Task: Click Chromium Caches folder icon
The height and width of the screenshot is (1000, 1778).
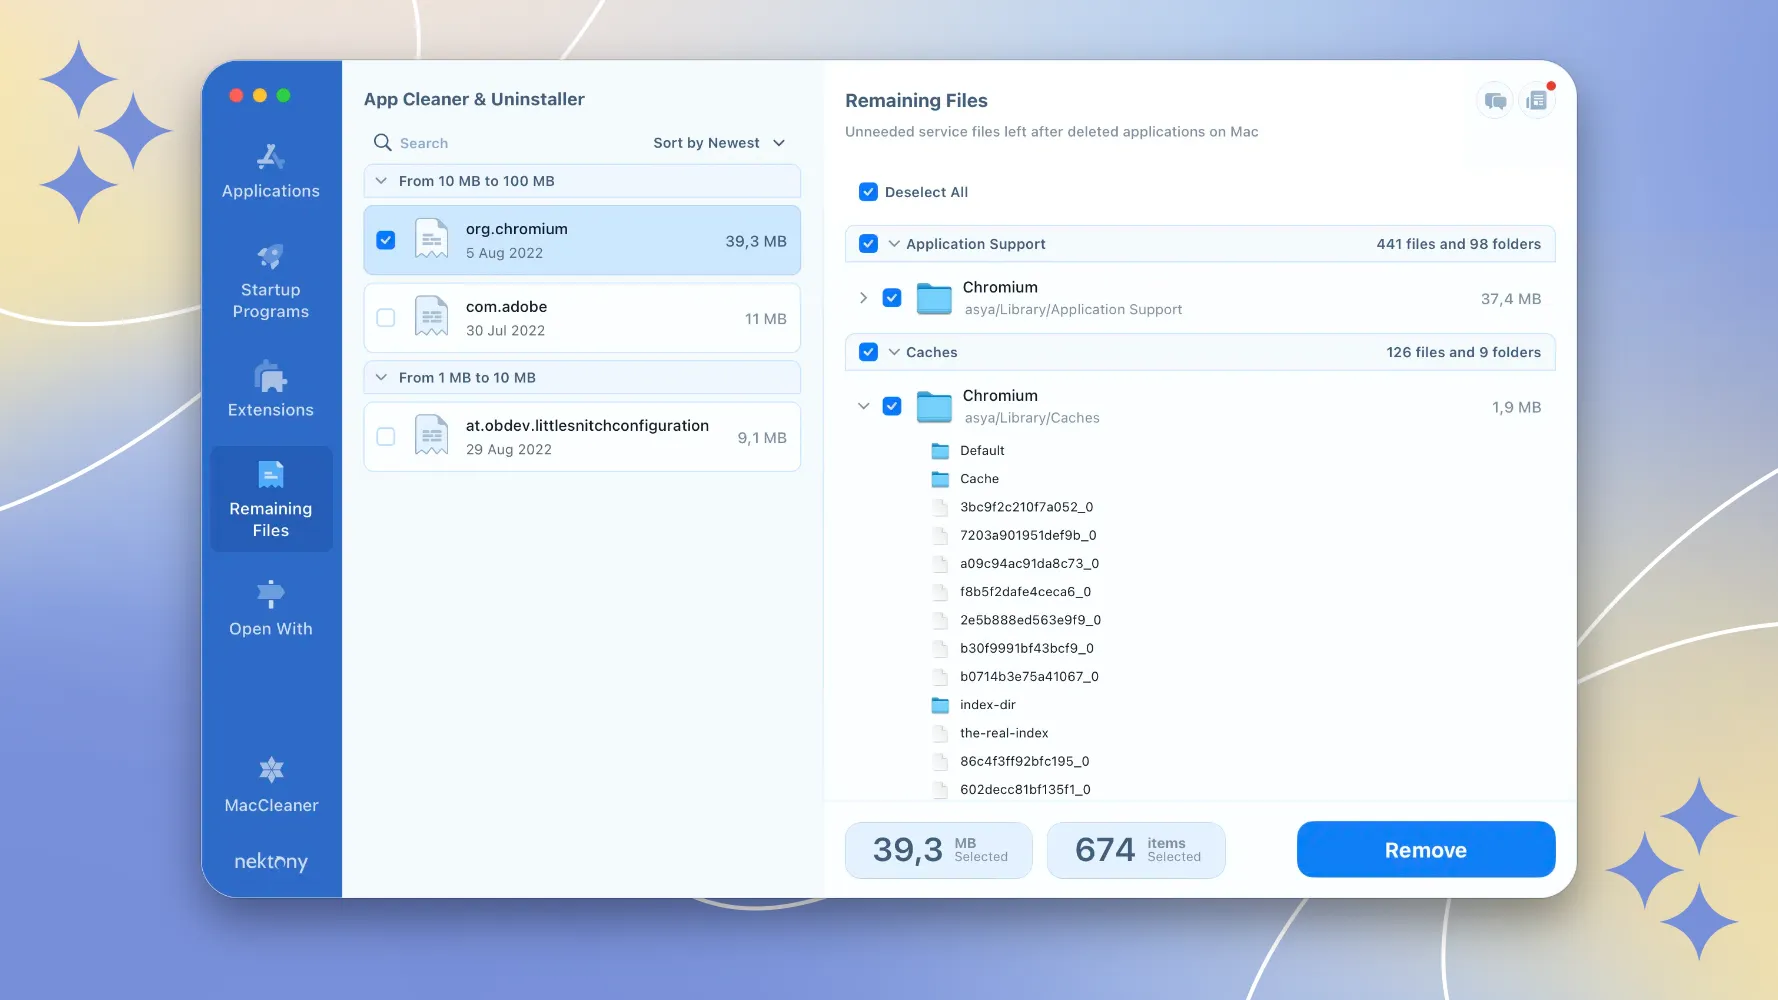Action: point(934,406)
